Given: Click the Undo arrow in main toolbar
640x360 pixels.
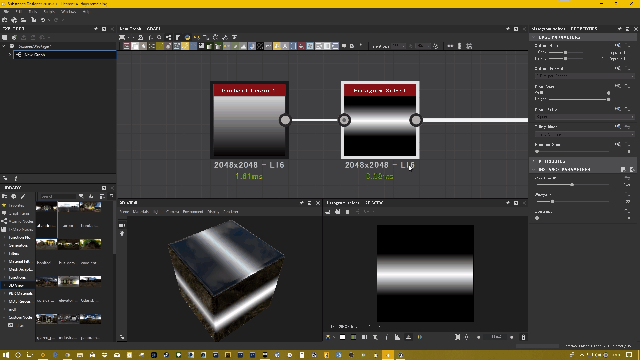Looking at the screenshot, I should tap(43, 20).
